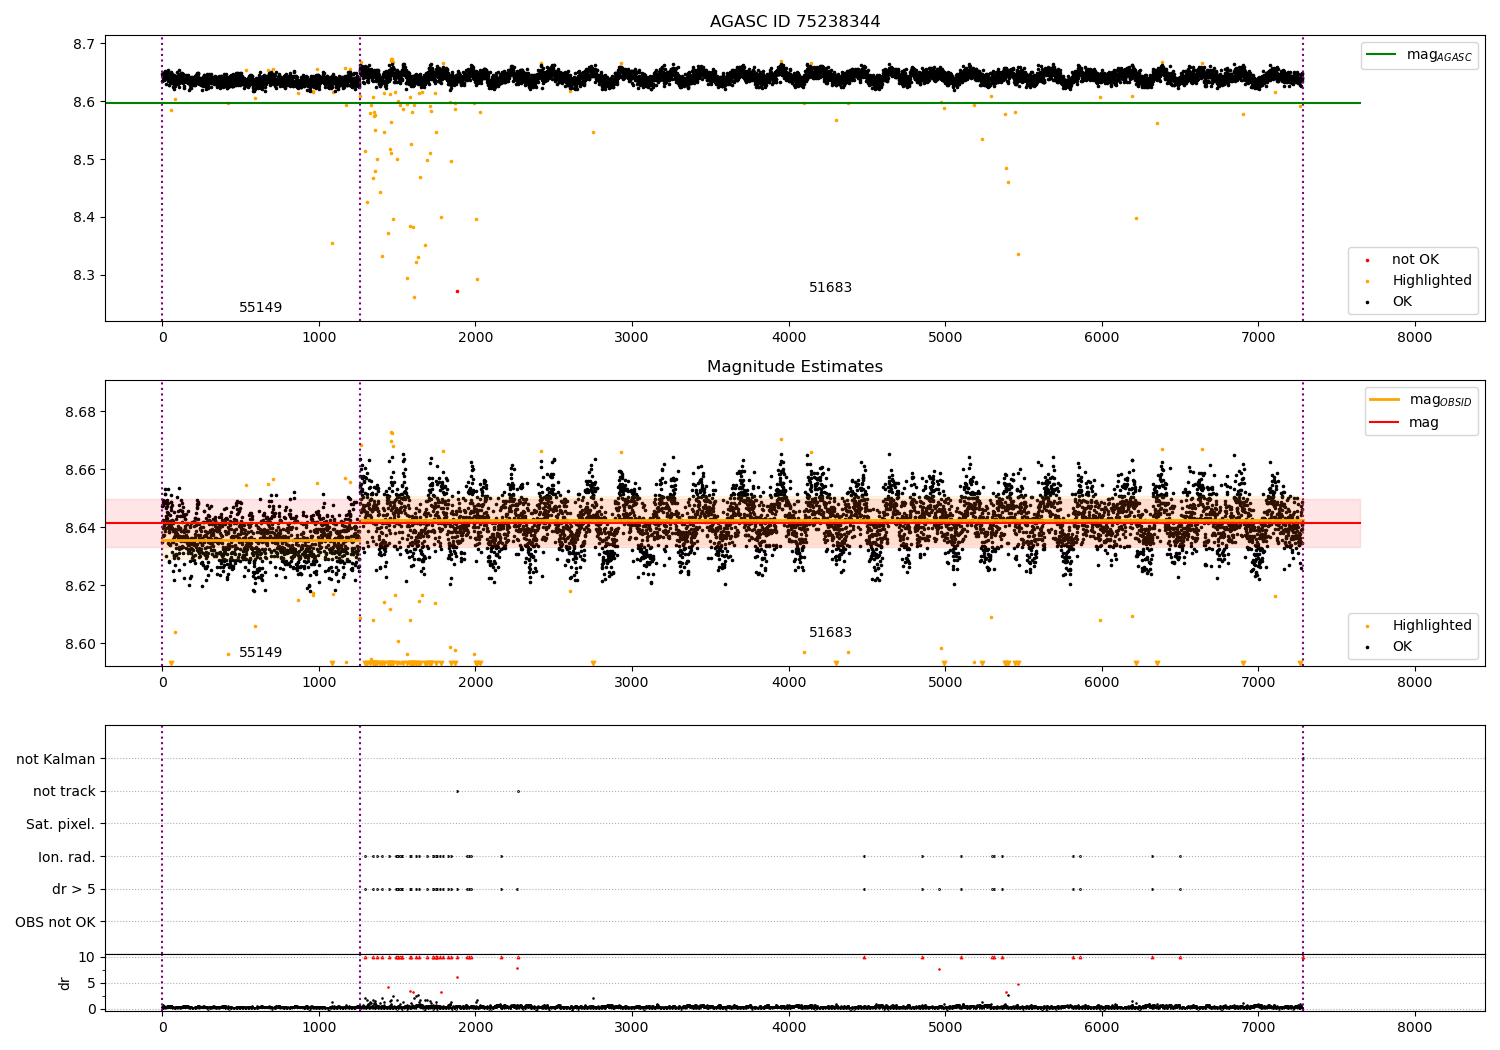This screenshot has height=1050, width=1500.
Task: Click the 2000 x-tick under the bottom plot
Action: pos(475,1028)
